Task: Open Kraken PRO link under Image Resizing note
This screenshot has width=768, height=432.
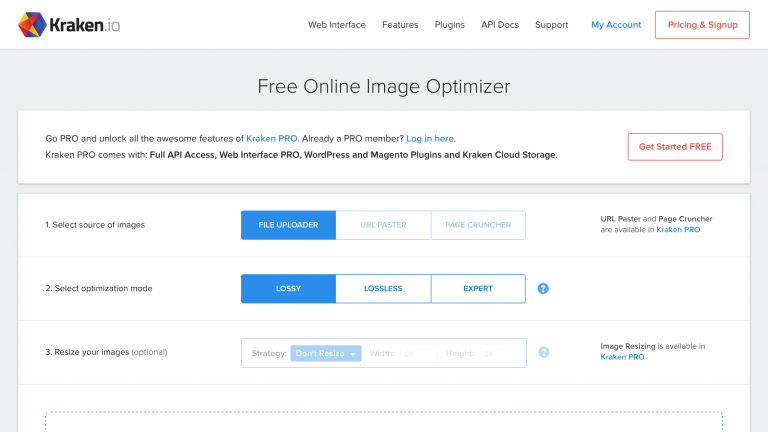Action: 622,357
